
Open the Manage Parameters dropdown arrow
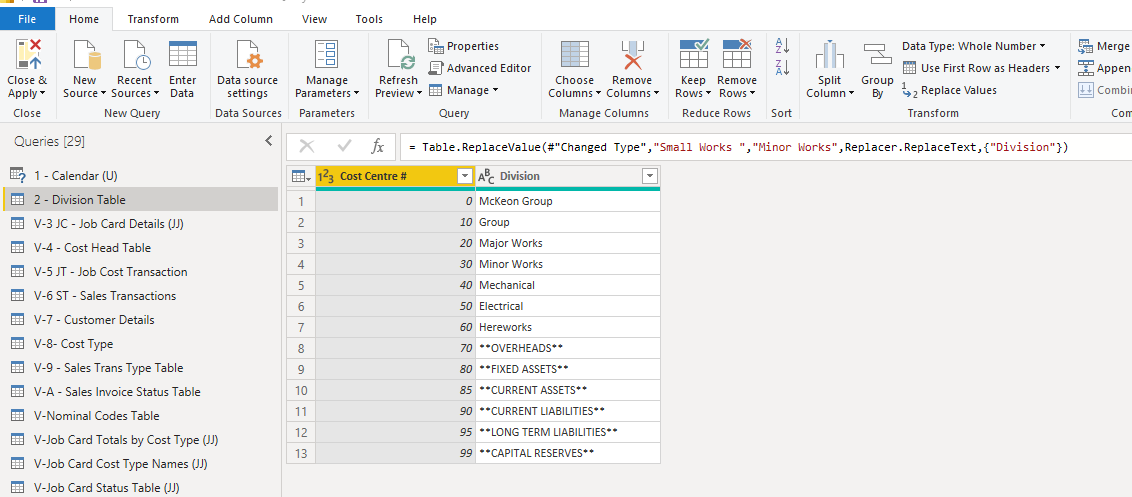point(356,94)
